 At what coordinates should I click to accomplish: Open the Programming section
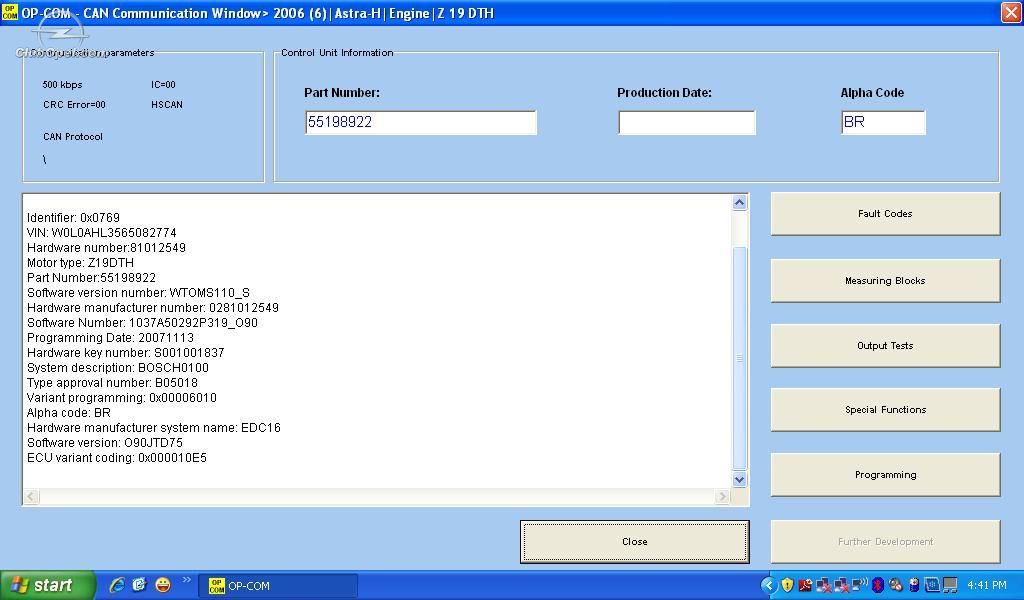[885, 475]
